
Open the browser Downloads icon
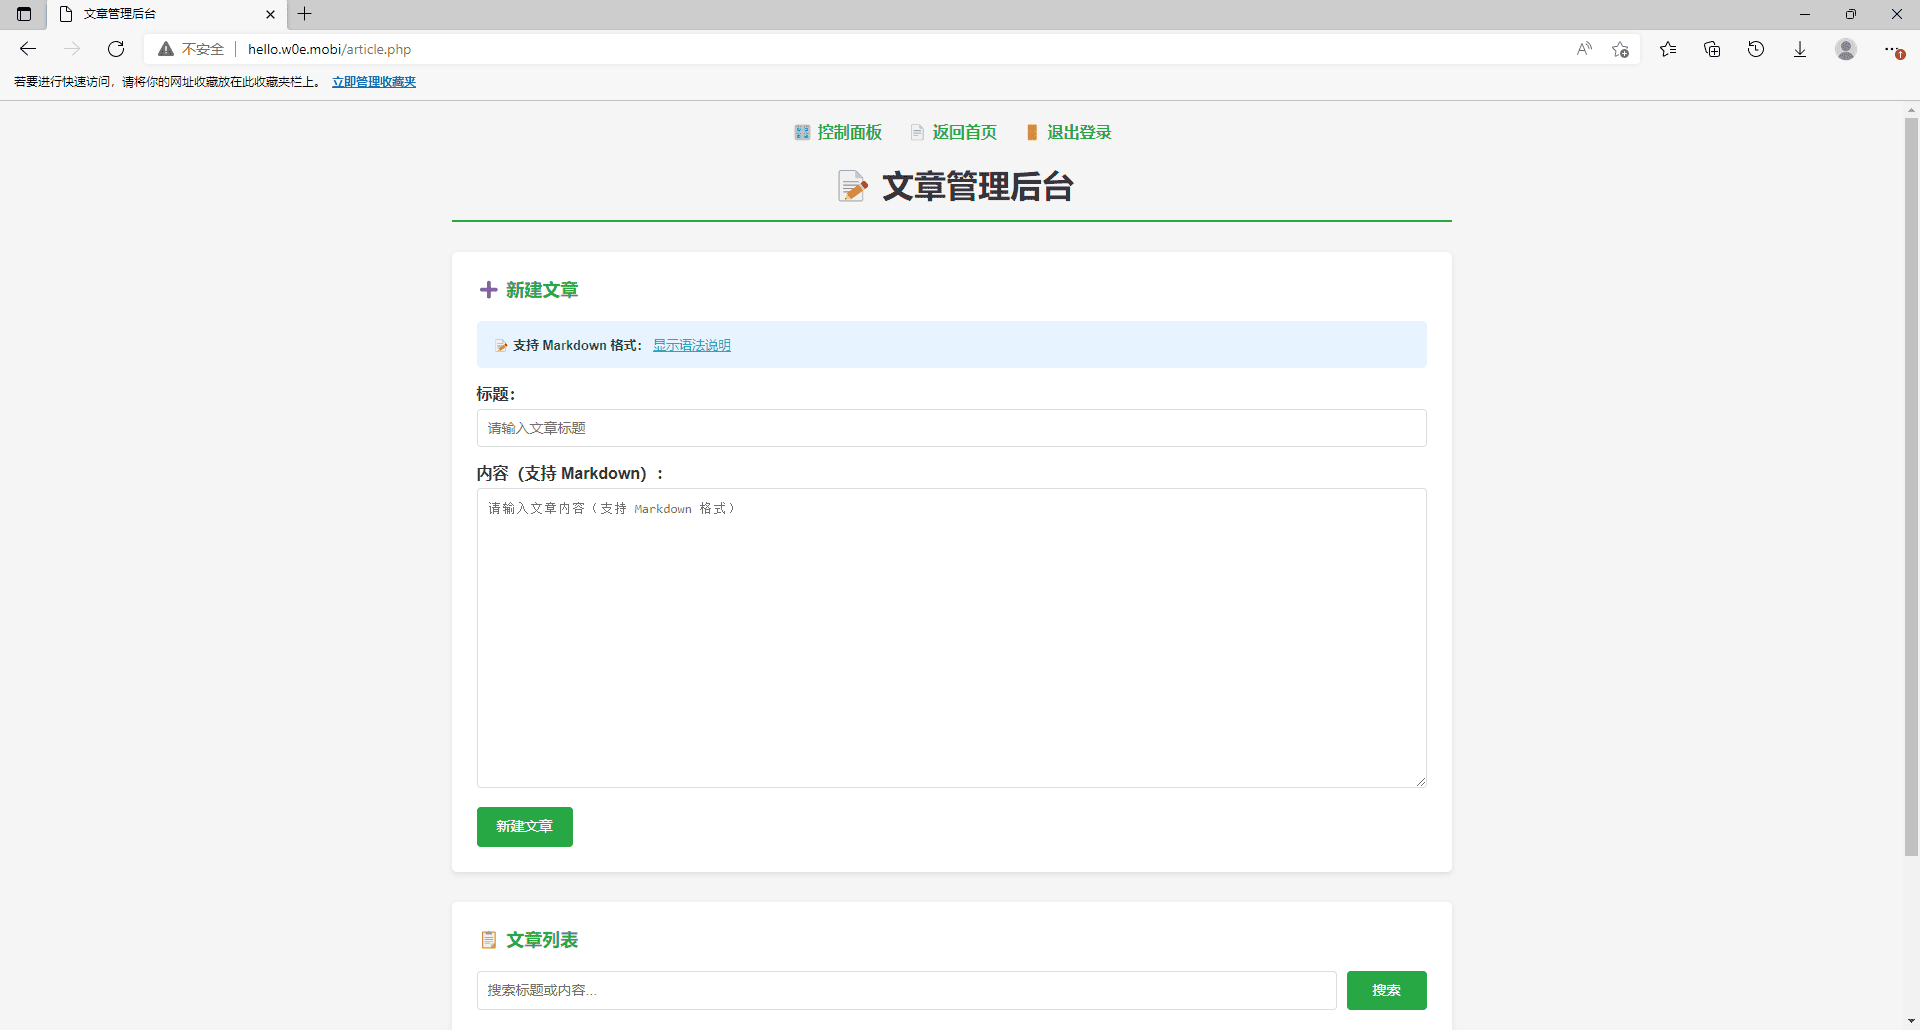[x=1800, y=49]
